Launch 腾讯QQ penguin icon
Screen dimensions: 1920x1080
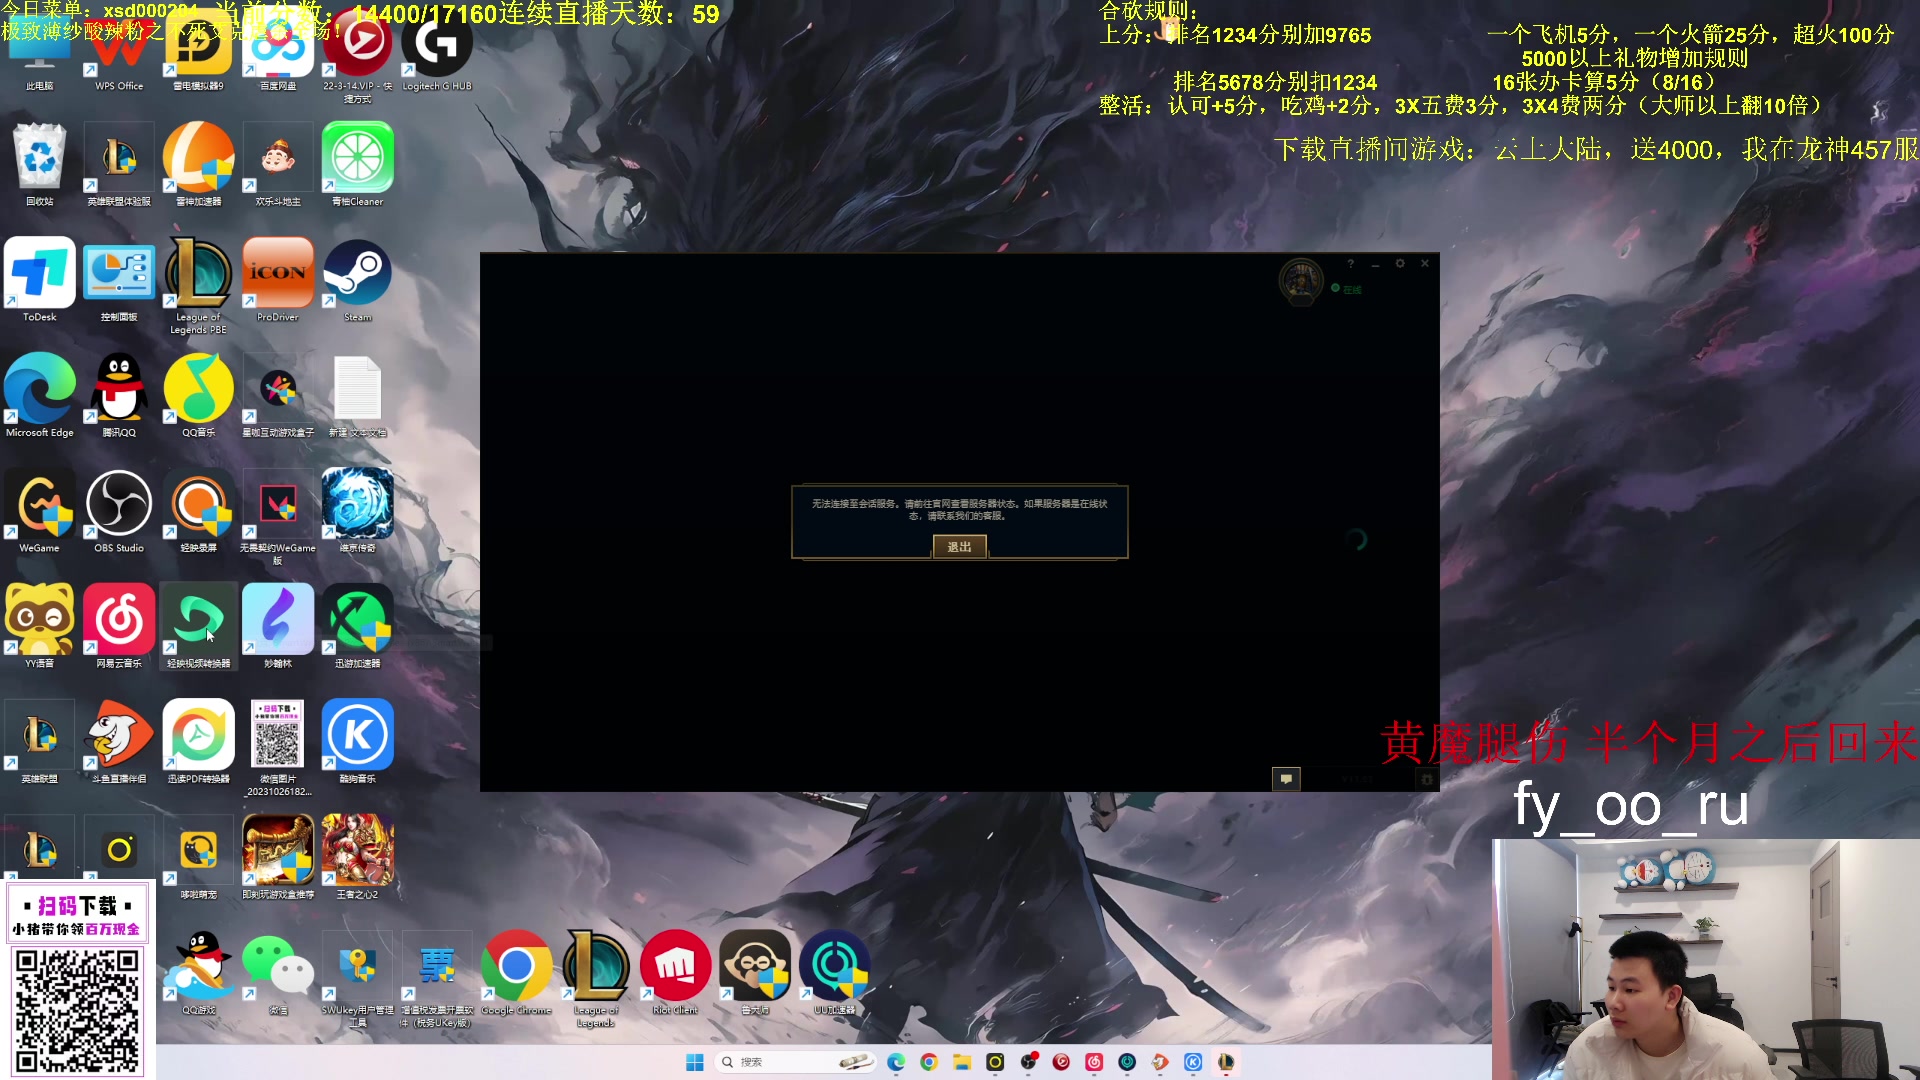click(x=119, y=395)
